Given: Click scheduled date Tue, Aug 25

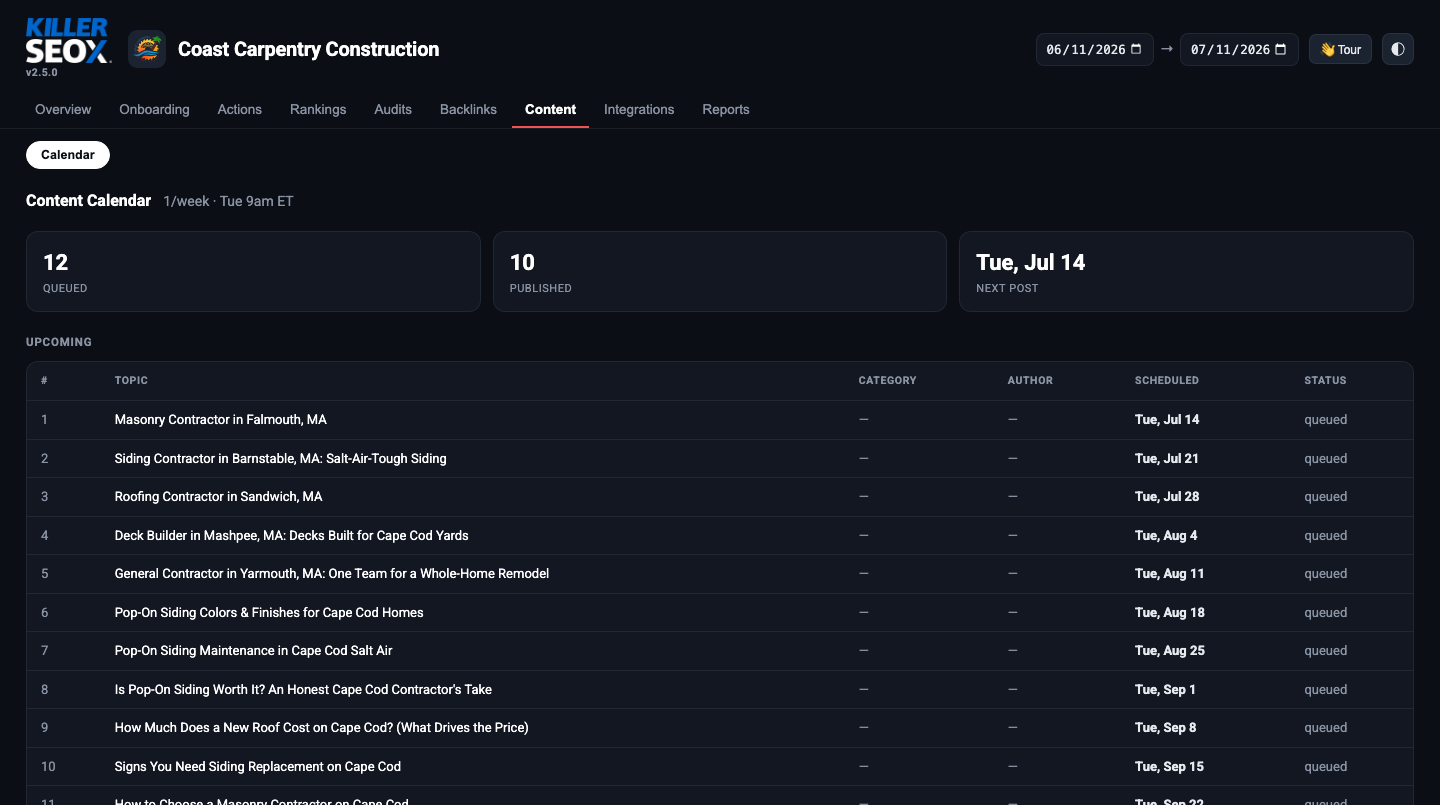Looking at the screenshot, I should point(1170,651).
